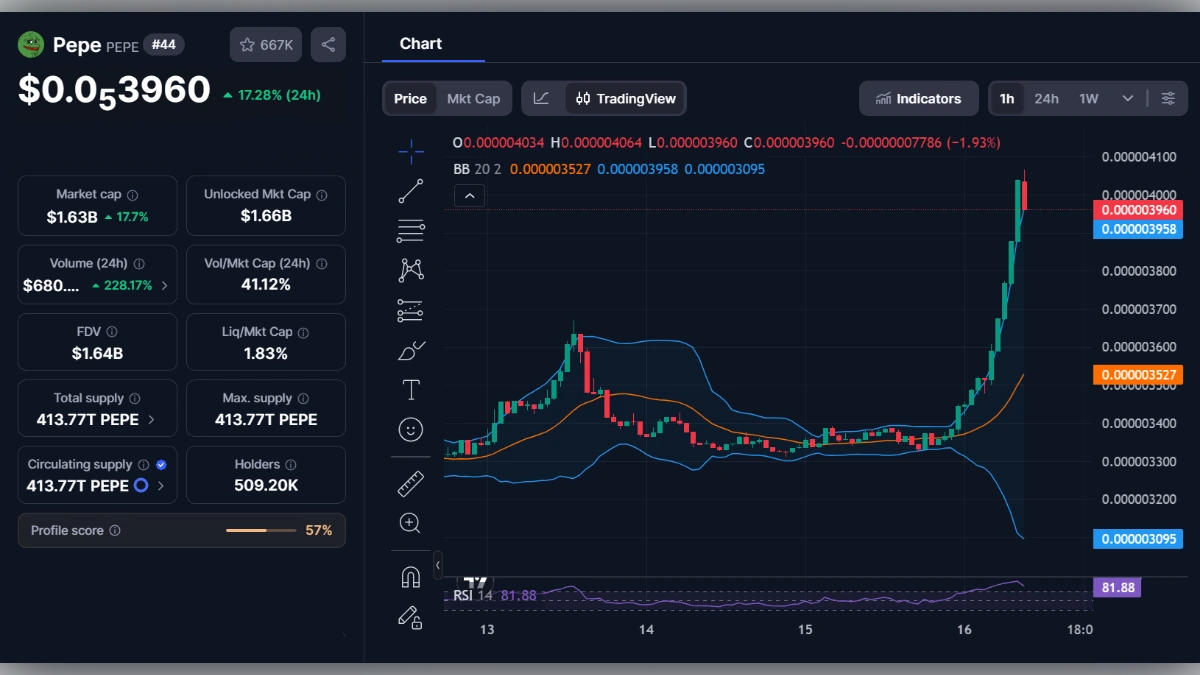Enable magnet mode for drawings
1200x675 pixels.
[x=410, y=575]
